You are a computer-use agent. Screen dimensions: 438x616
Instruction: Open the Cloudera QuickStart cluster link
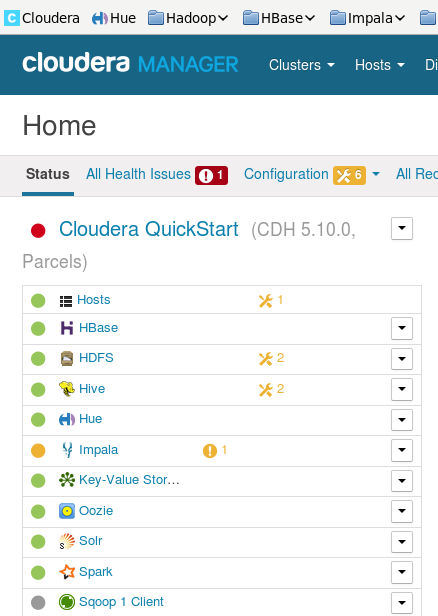[148, 229]
